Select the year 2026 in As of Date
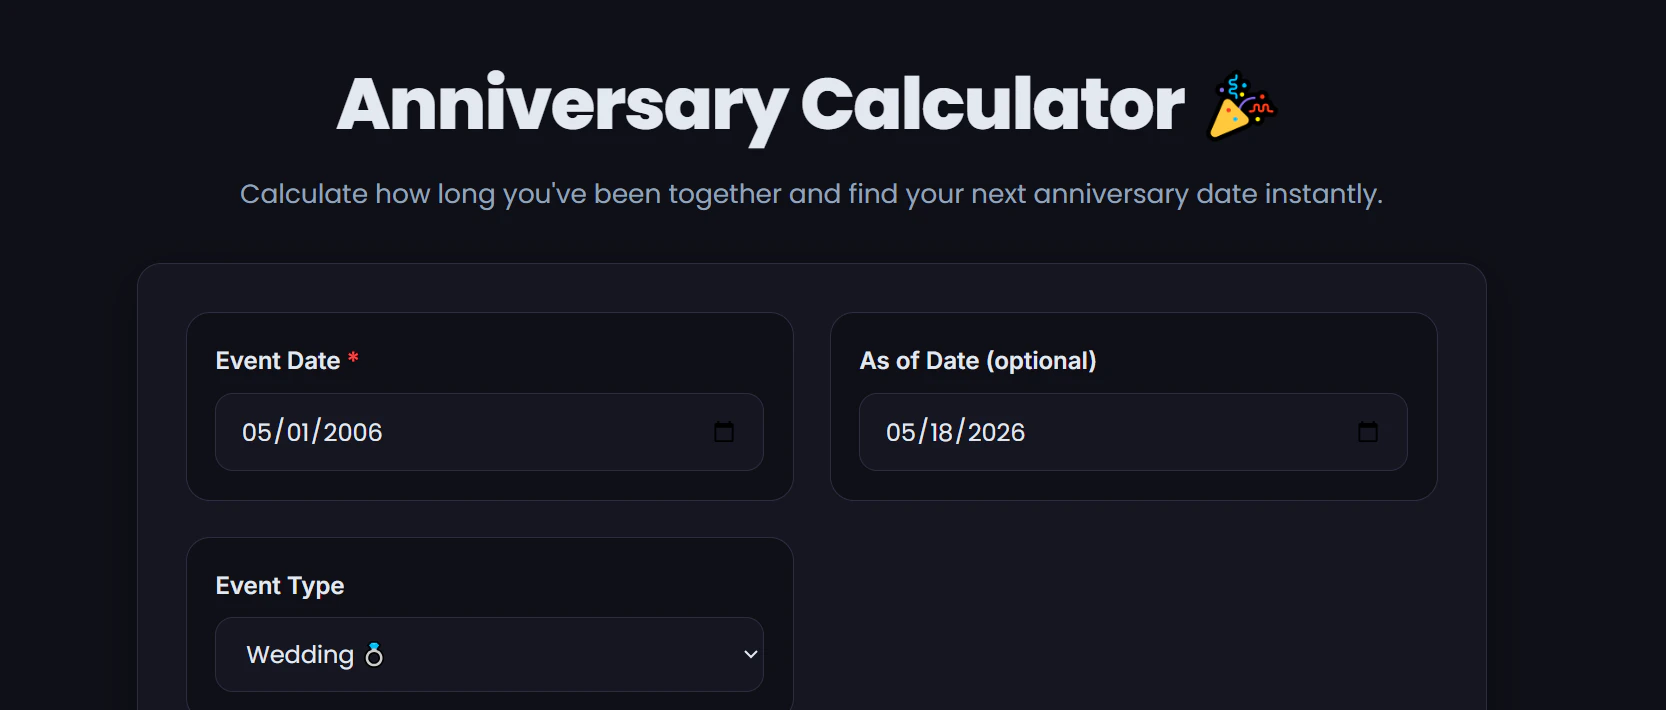1666x710 pixels. click(x=997, y=432)
